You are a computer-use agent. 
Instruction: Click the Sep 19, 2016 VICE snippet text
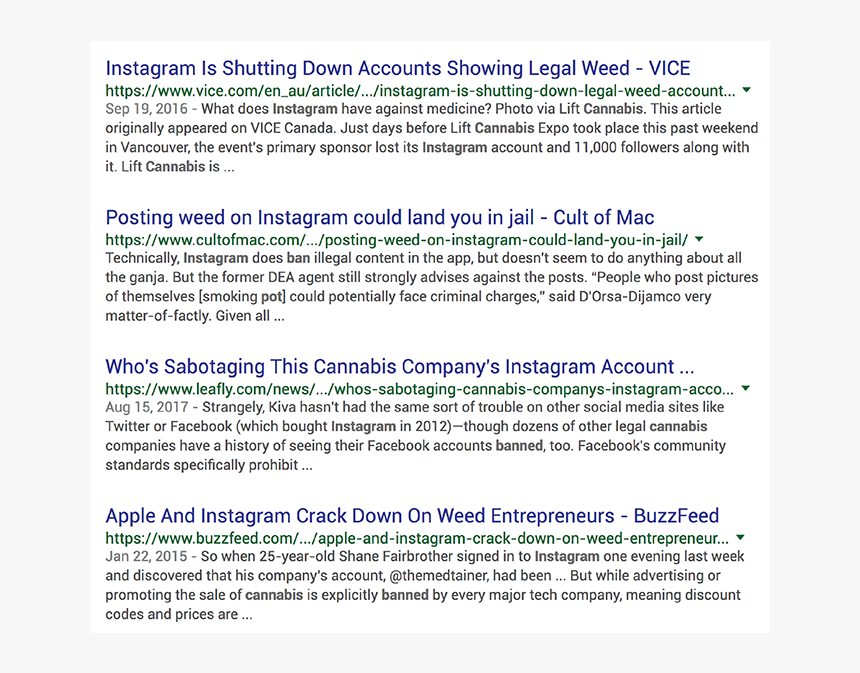(432, 138)
